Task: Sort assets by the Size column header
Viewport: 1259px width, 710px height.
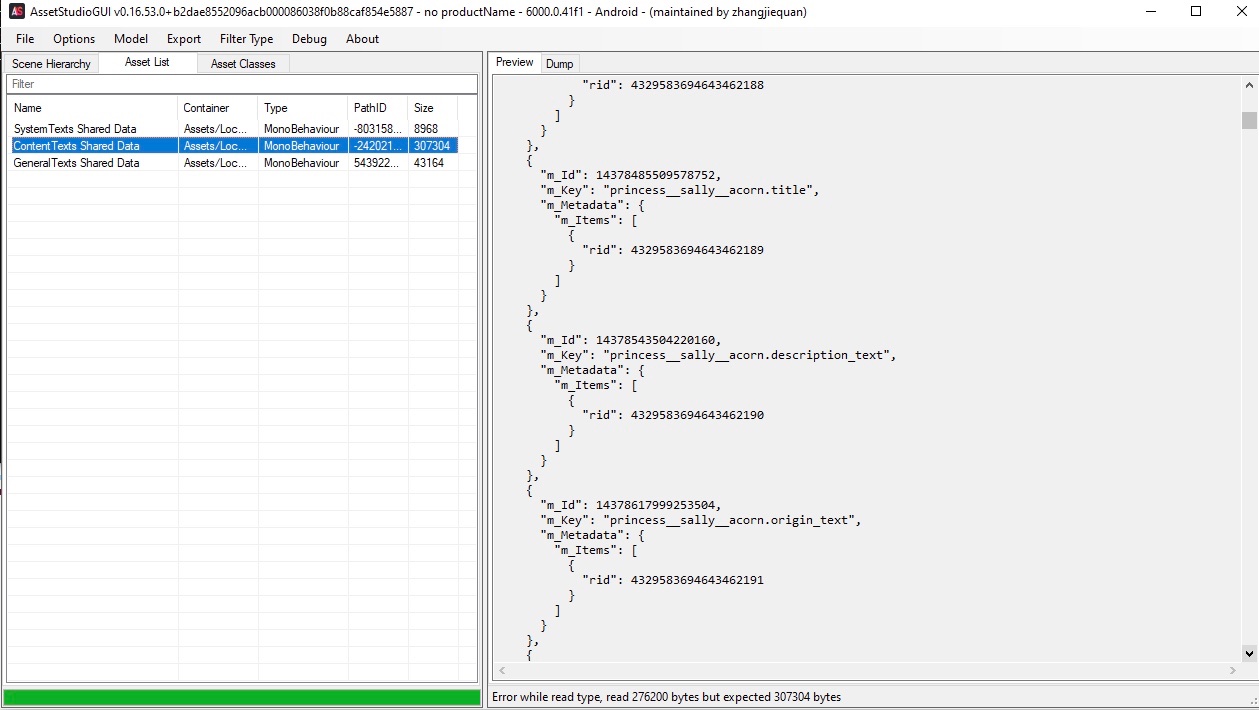Action: 433,108
